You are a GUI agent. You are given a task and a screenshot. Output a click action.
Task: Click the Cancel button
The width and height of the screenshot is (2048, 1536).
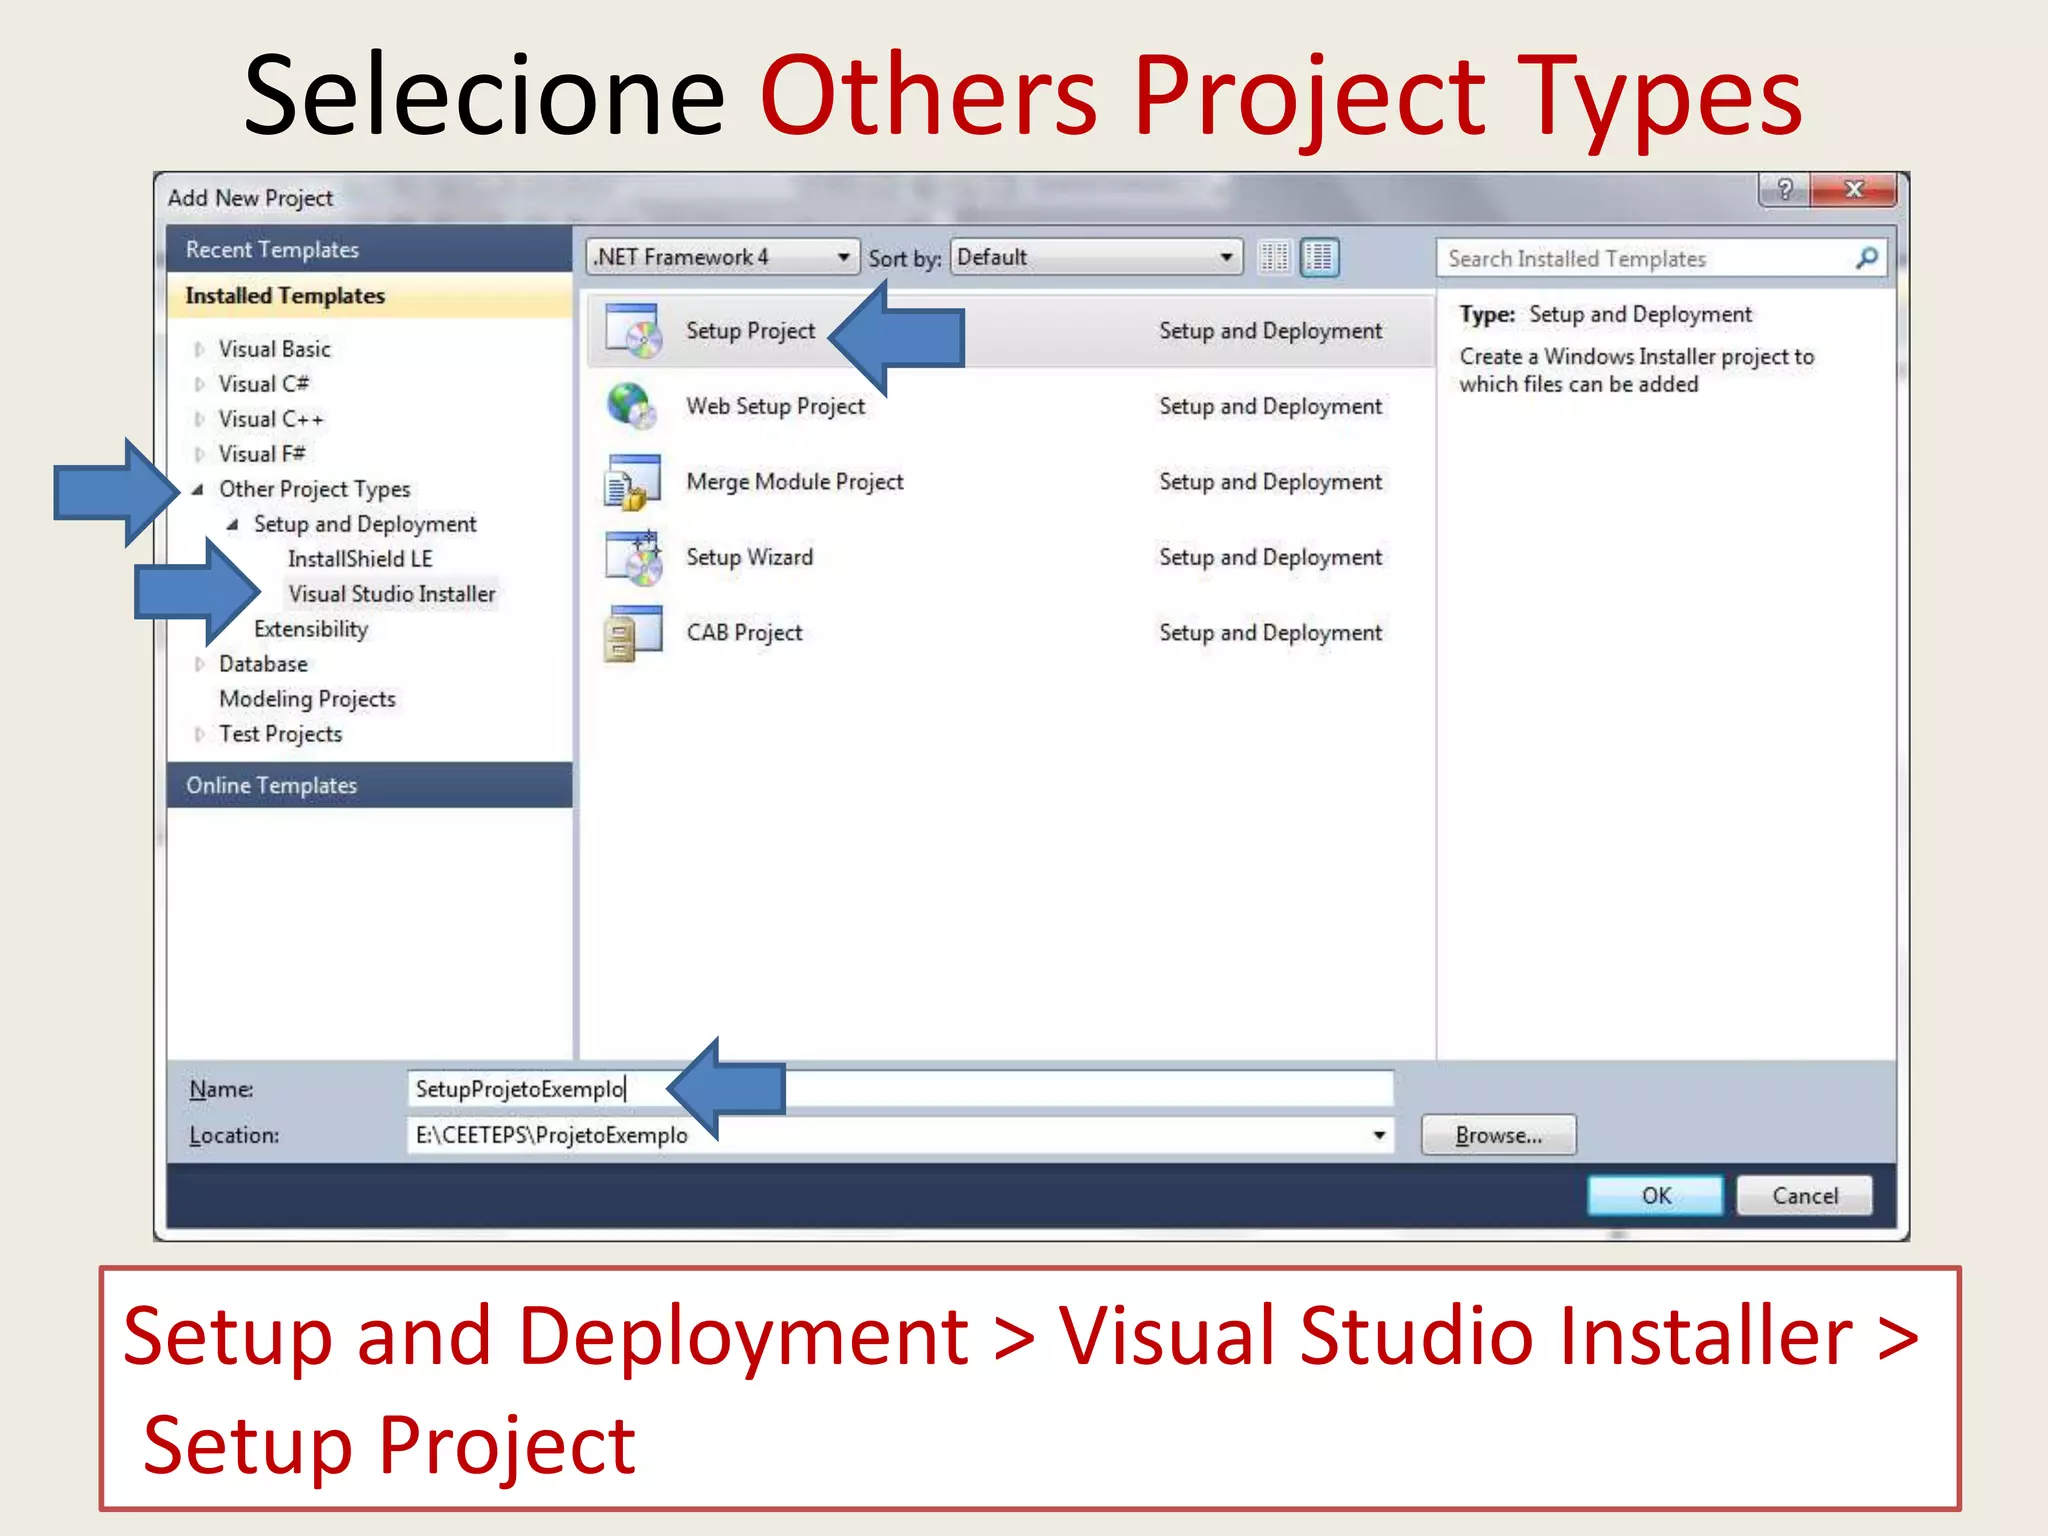[x=1805, y=1196]
